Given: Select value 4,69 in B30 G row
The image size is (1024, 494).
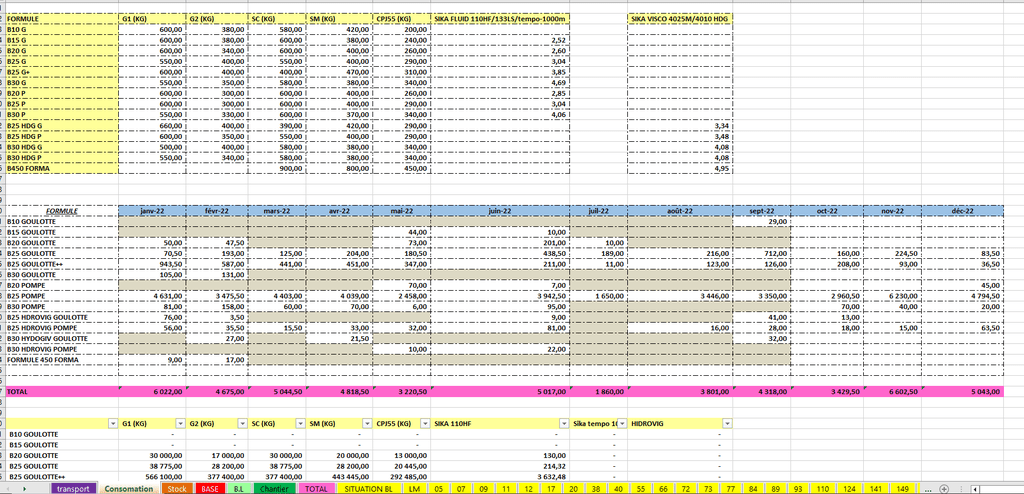Looking at the screenshot, I should (x=501, y=83).
